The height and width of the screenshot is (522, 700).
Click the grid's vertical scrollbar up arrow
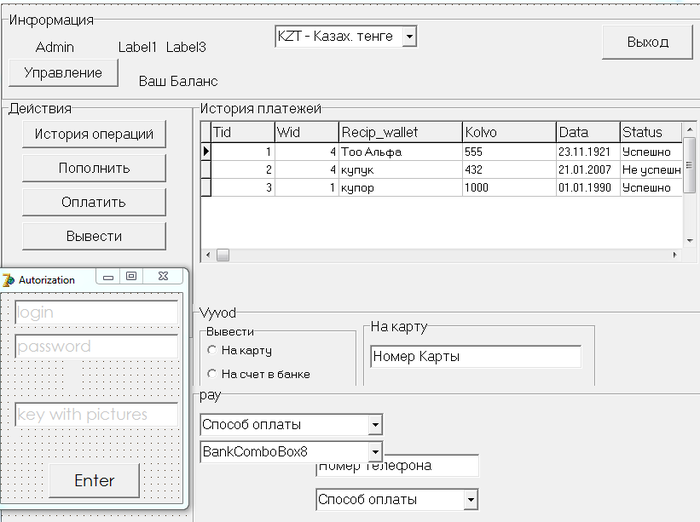tap(689, 131)
